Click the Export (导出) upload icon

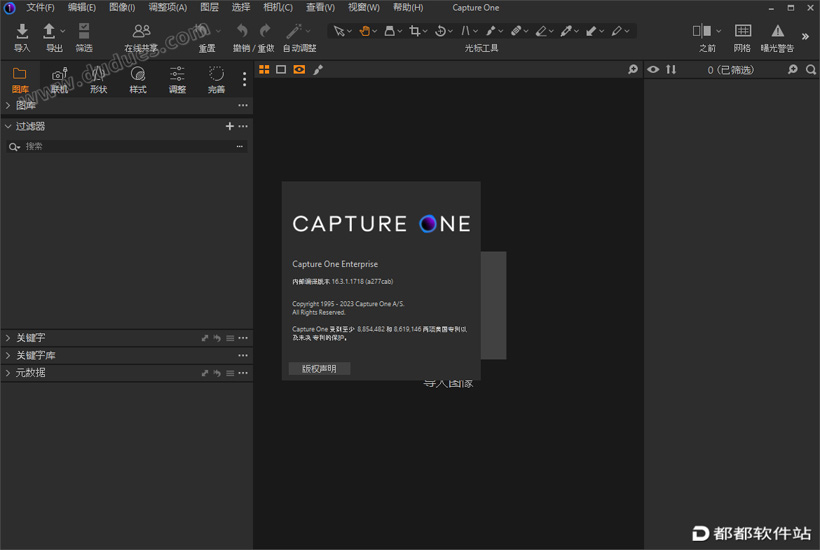coord(49,31)
